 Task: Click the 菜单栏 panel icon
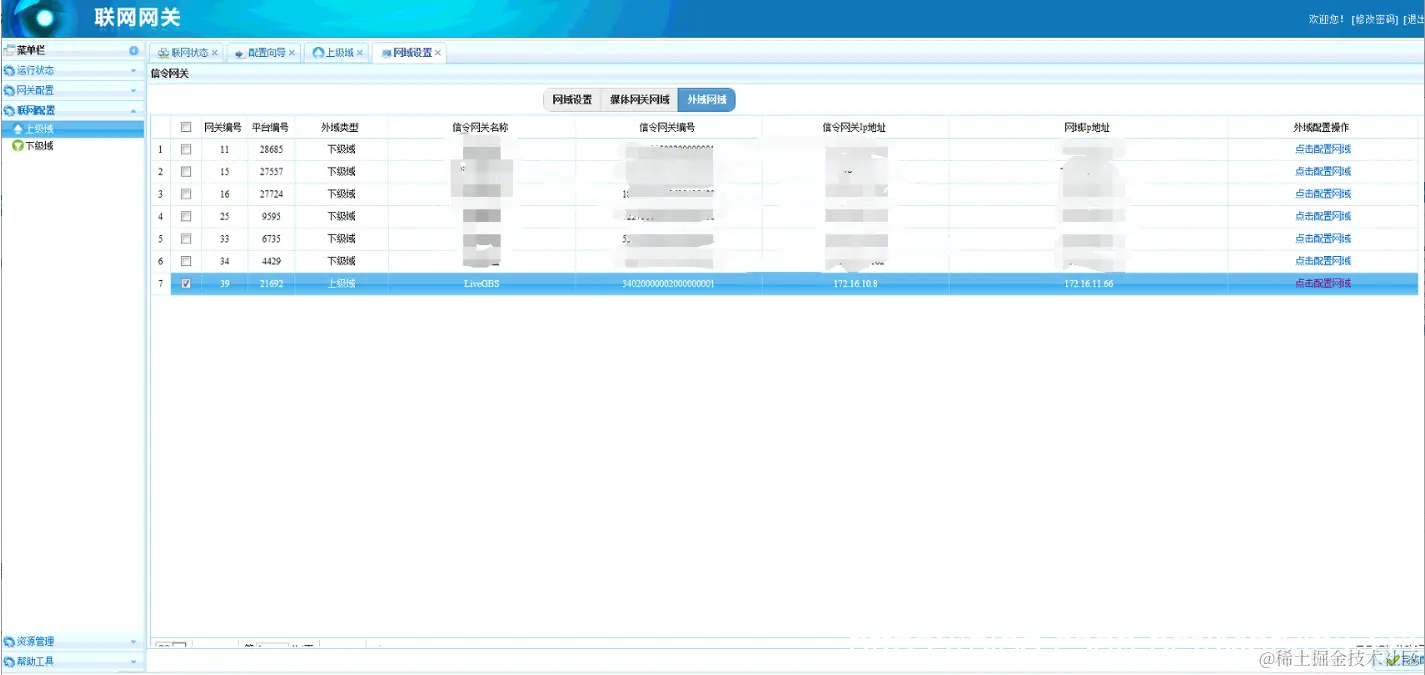9,50
